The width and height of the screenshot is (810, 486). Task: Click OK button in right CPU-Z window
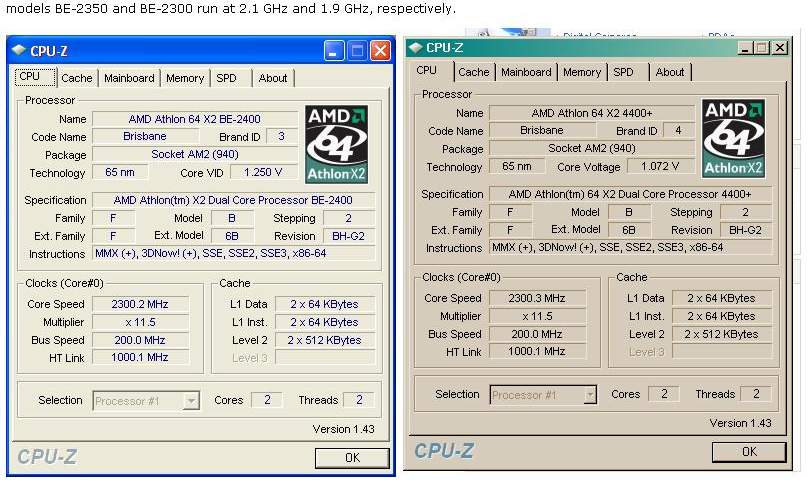click(x=749, y=452)
